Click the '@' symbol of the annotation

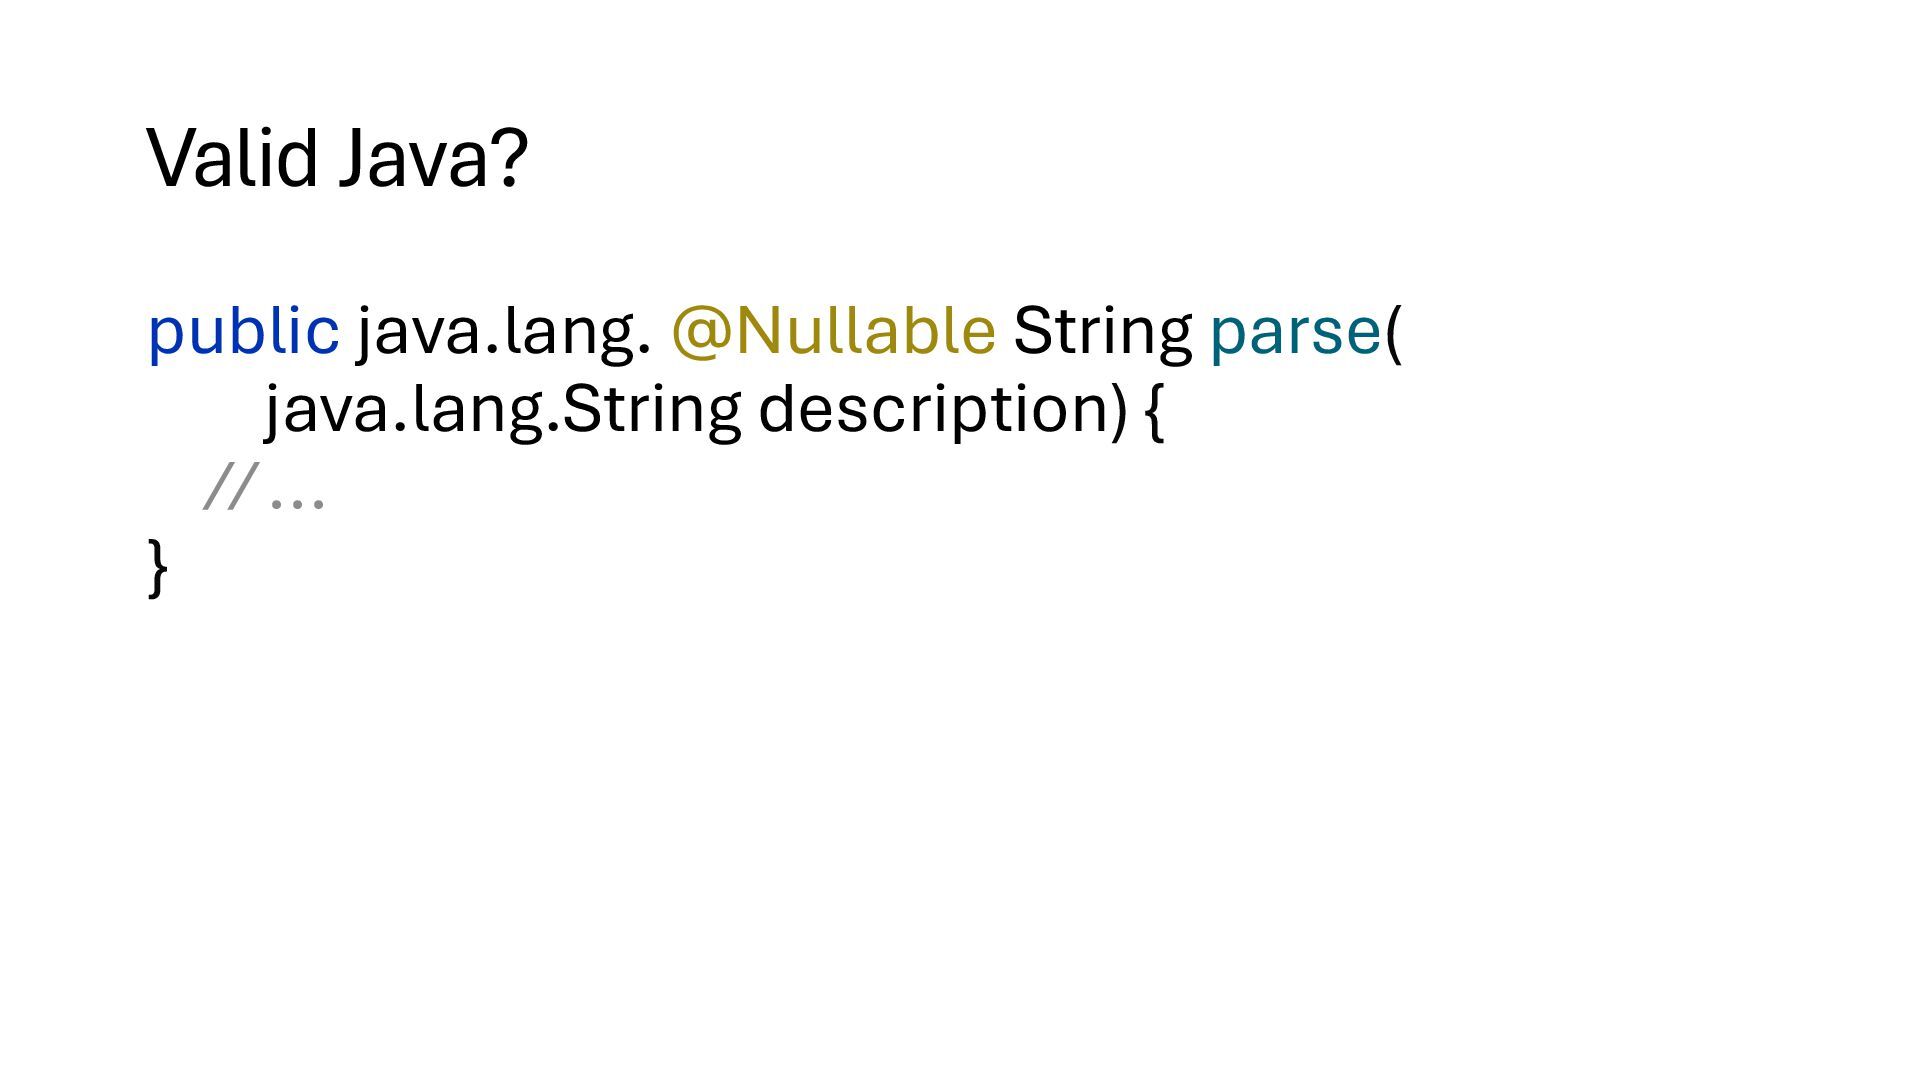click(x=701, y=333)
